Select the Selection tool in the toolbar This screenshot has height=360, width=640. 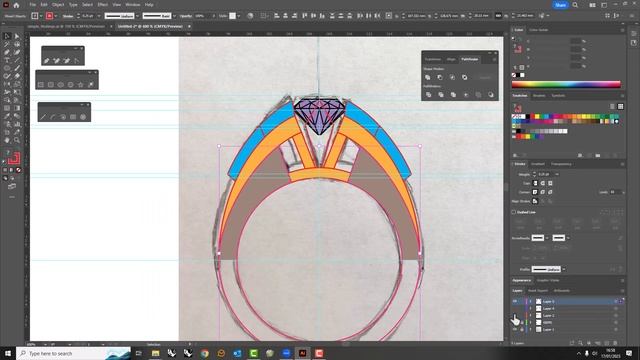(7, 36)
